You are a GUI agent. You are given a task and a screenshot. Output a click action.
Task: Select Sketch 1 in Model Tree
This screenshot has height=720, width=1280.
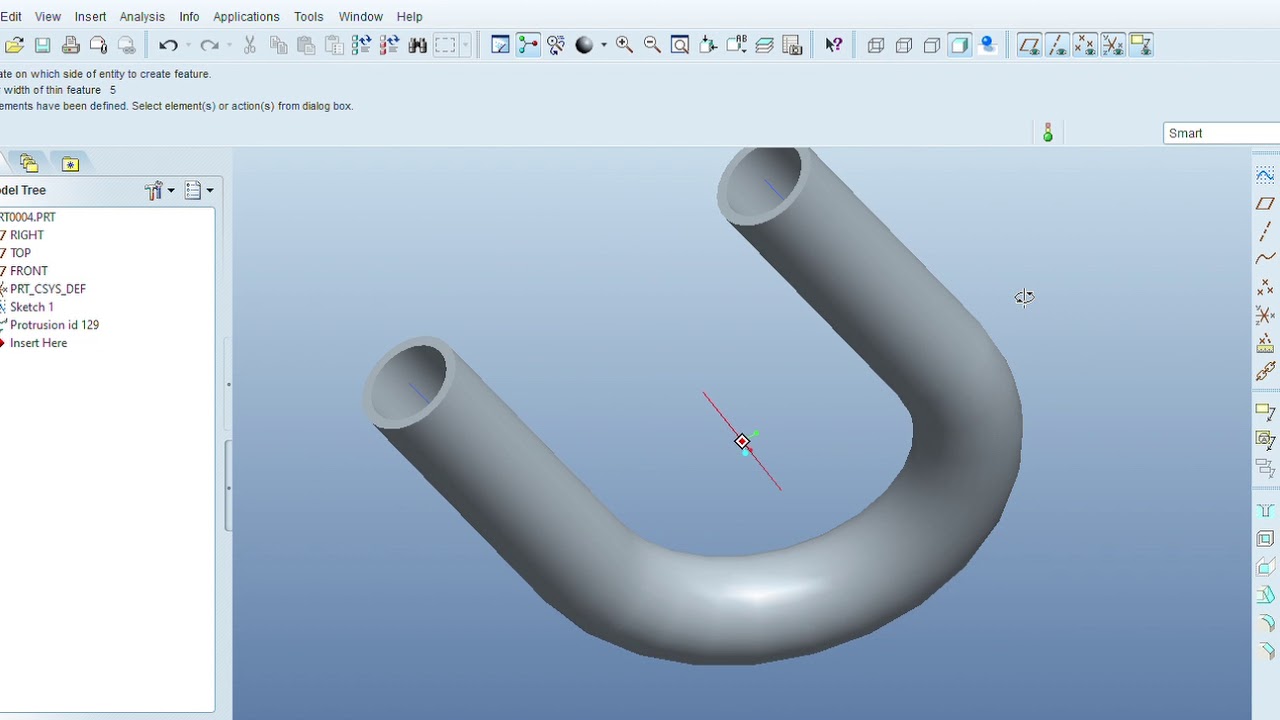(31, 307)
